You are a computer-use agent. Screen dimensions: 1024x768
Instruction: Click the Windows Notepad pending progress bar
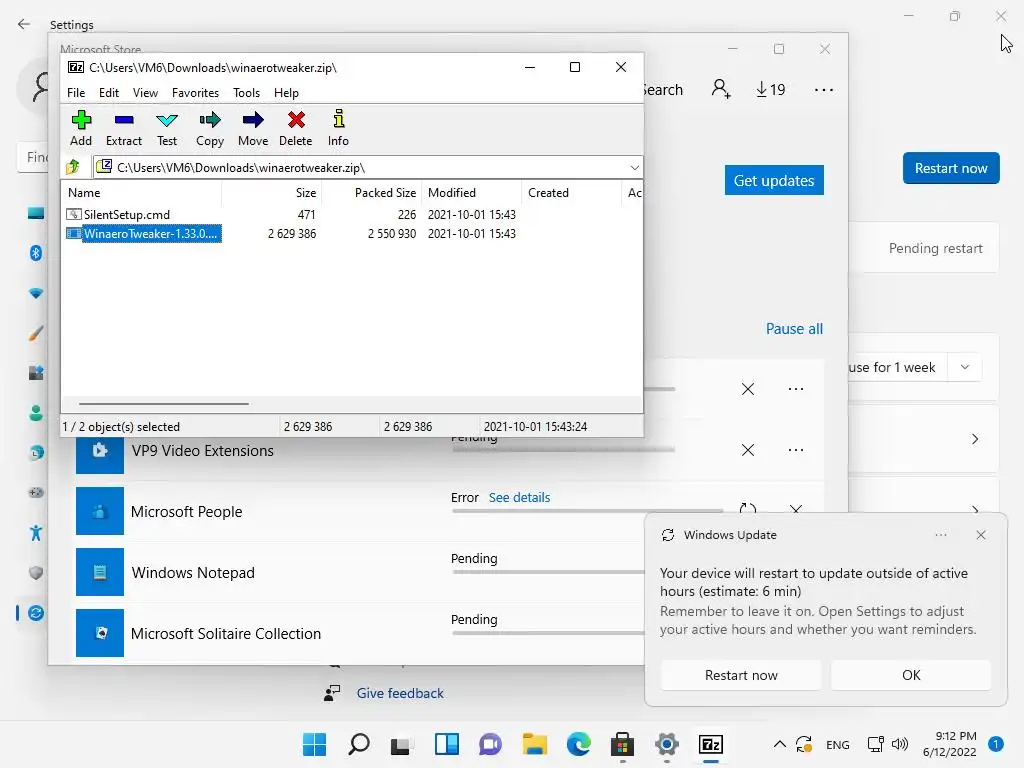point(547,572)
